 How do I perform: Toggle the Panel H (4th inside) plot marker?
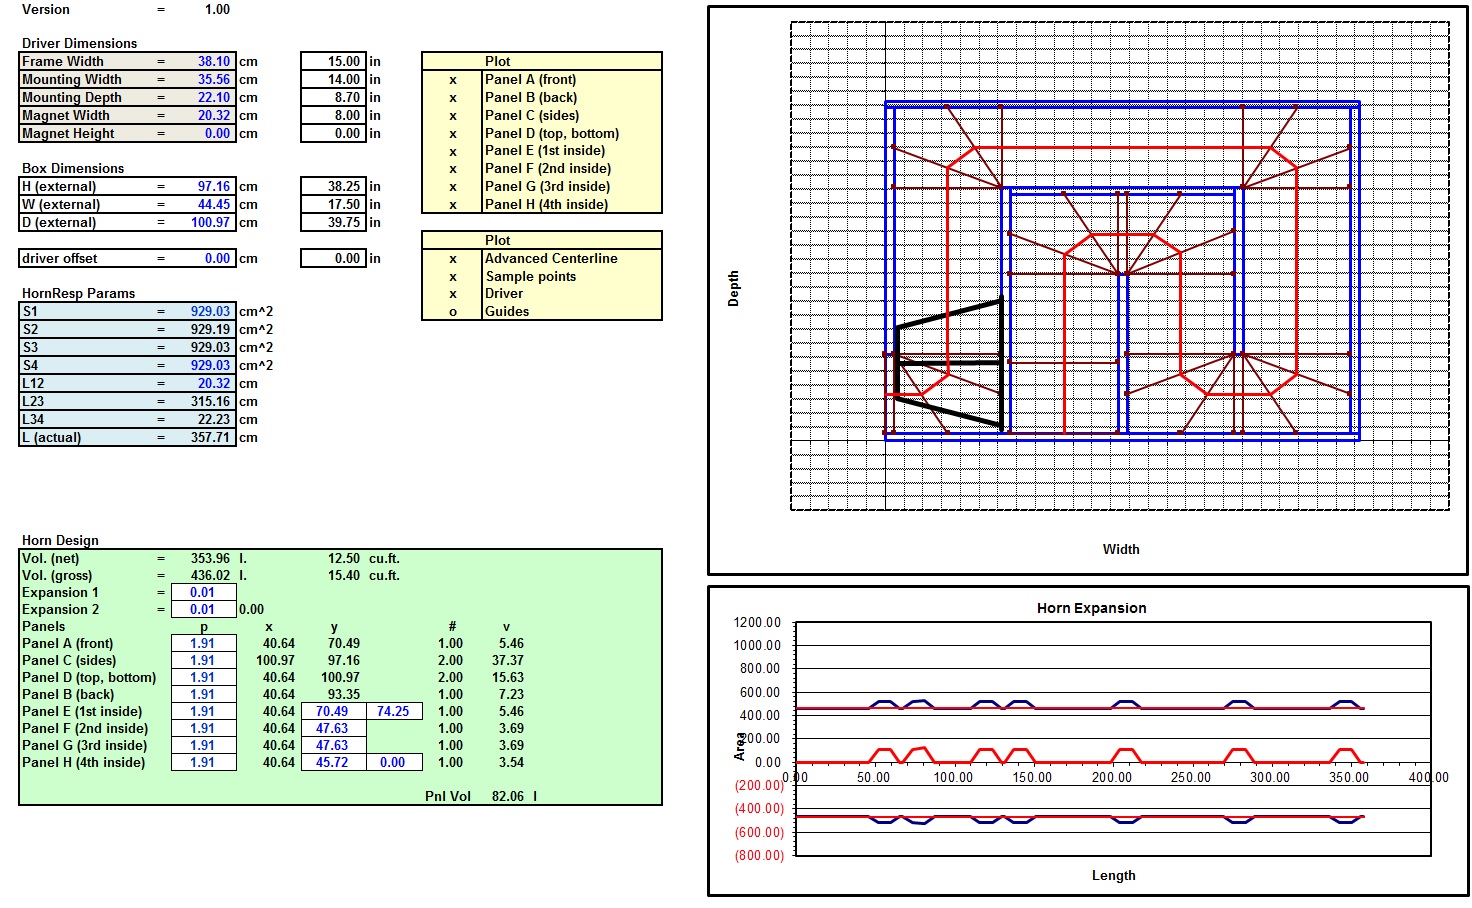coord(452,205)
